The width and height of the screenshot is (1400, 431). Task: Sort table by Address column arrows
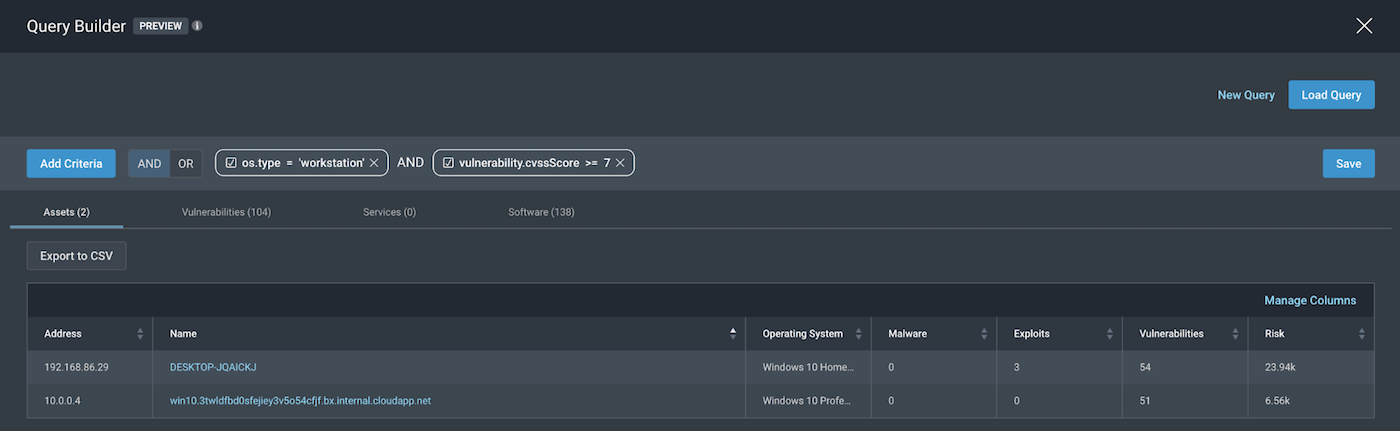tap(140, 334)
